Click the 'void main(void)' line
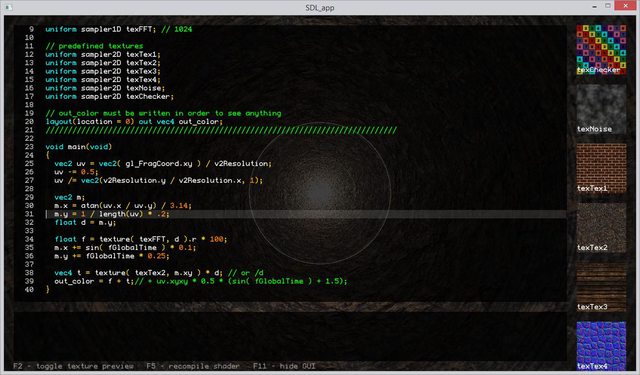This screenshot has width=640, height=375. (78, 146)
